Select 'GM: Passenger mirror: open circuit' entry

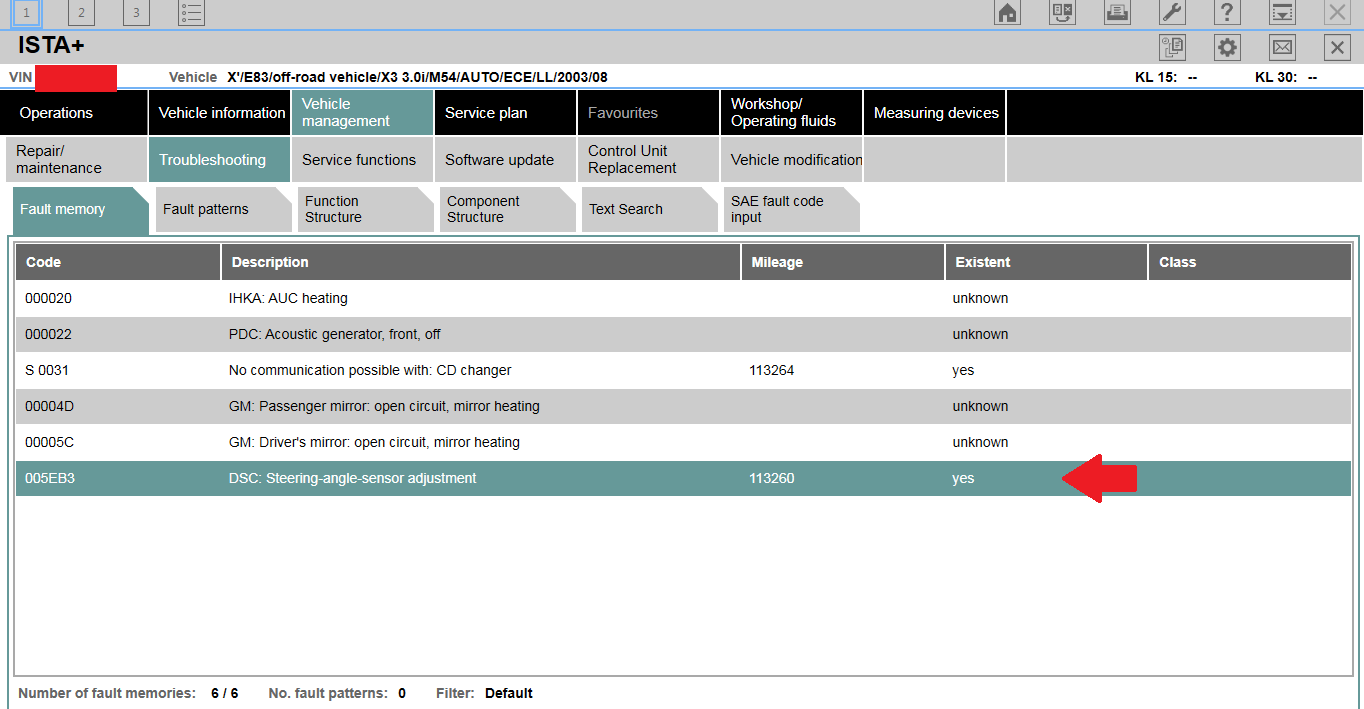(384, 407)
